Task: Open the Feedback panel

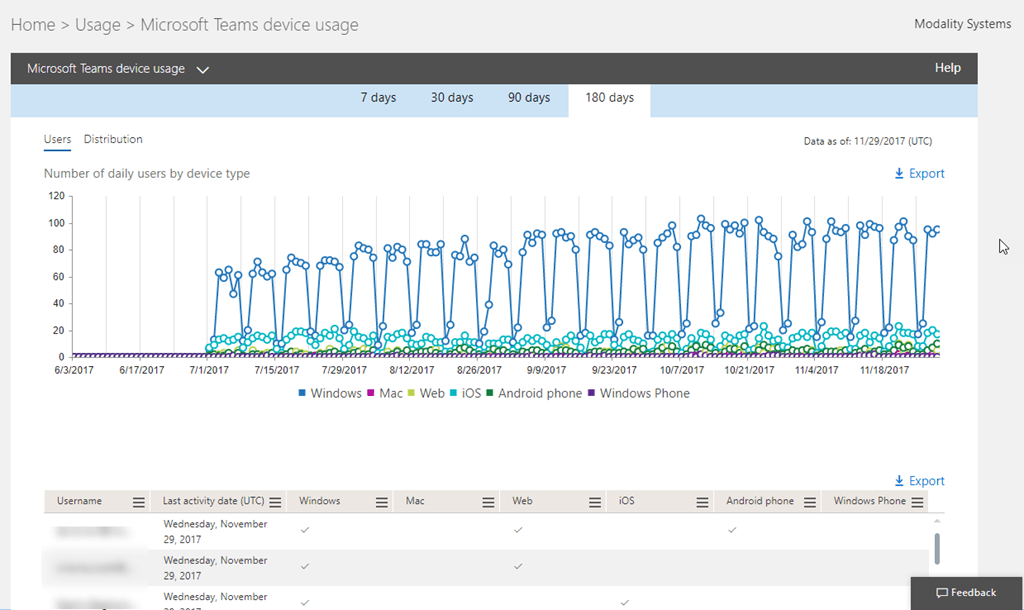Action: [x=966, y=593]
